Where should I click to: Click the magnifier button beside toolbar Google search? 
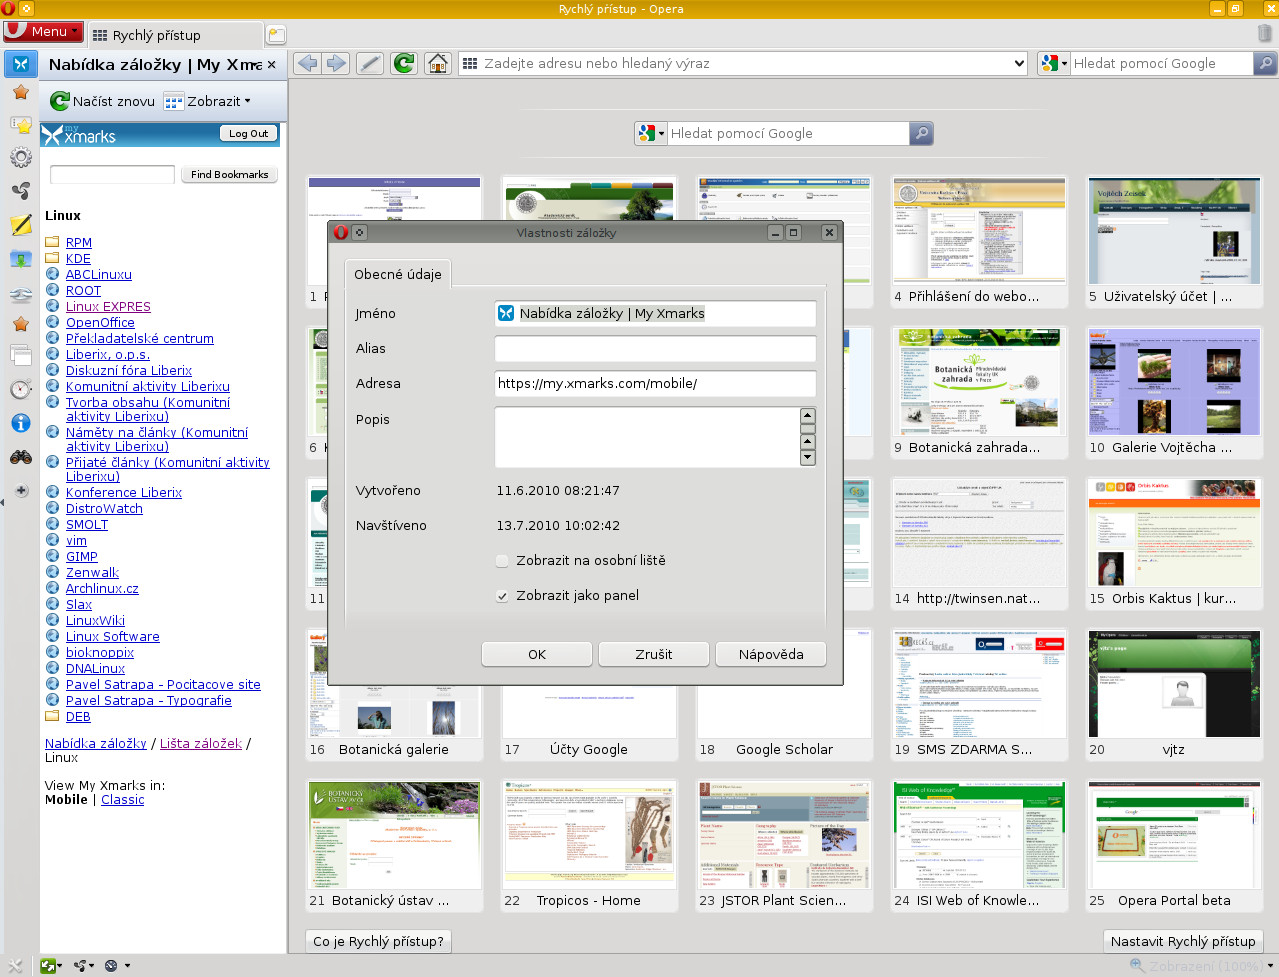[1265, 63]
